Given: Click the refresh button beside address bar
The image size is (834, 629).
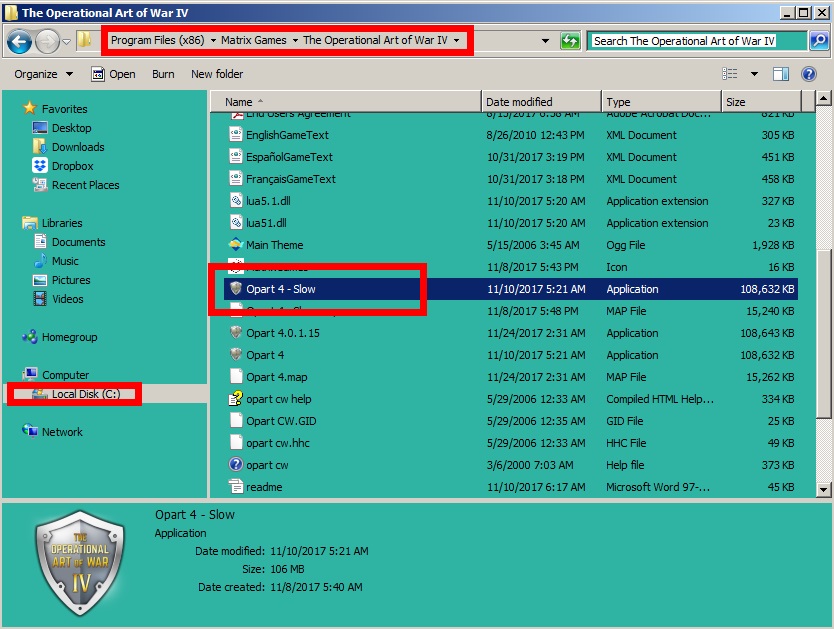Looking at the screenshot, I should [570, 41].
